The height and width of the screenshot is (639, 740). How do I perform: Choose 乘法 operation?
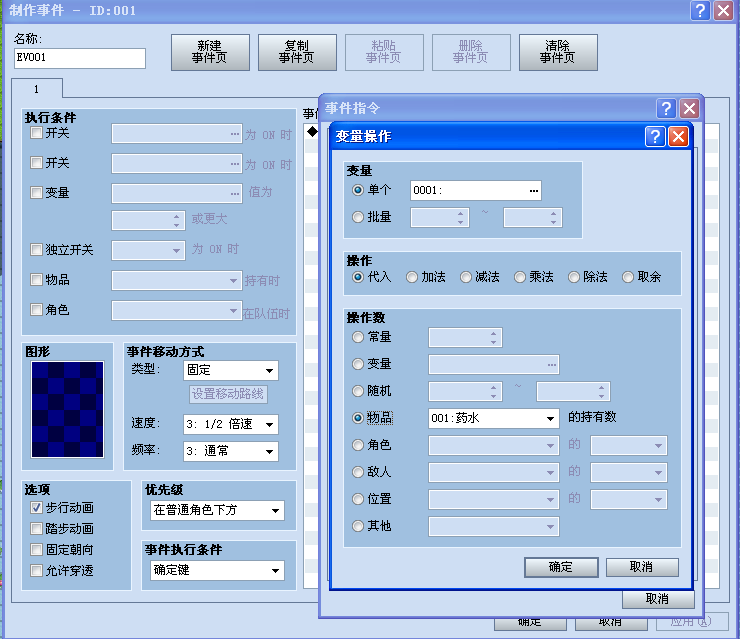(x=520, y=277)
